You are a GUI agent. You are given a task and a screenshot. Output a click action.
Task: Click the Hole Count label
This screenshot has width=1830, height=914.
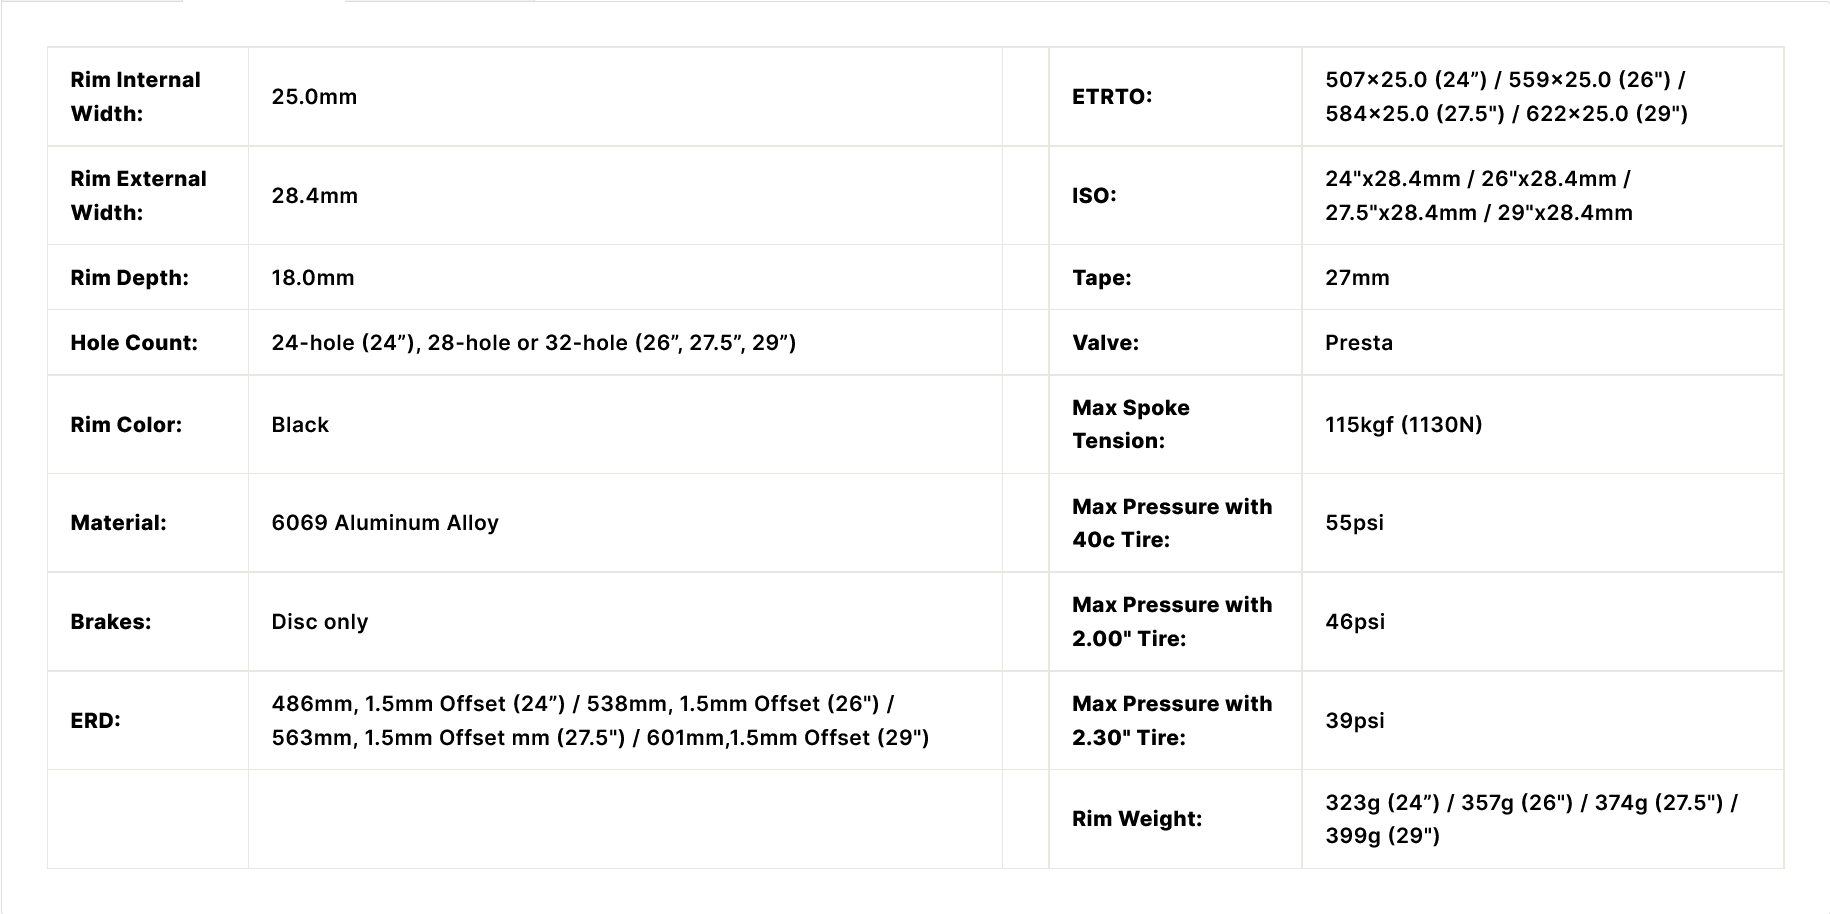pos(134,343)
